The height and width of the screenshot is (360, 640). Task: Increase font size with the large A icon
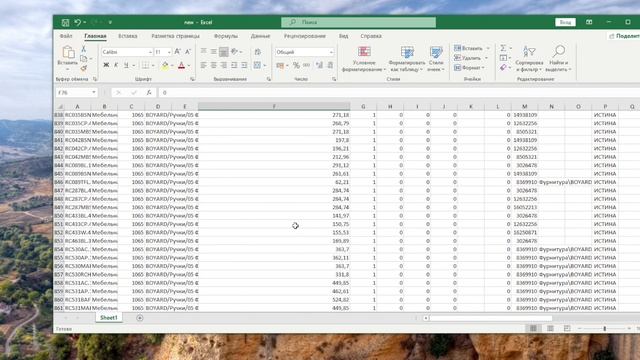178,52
